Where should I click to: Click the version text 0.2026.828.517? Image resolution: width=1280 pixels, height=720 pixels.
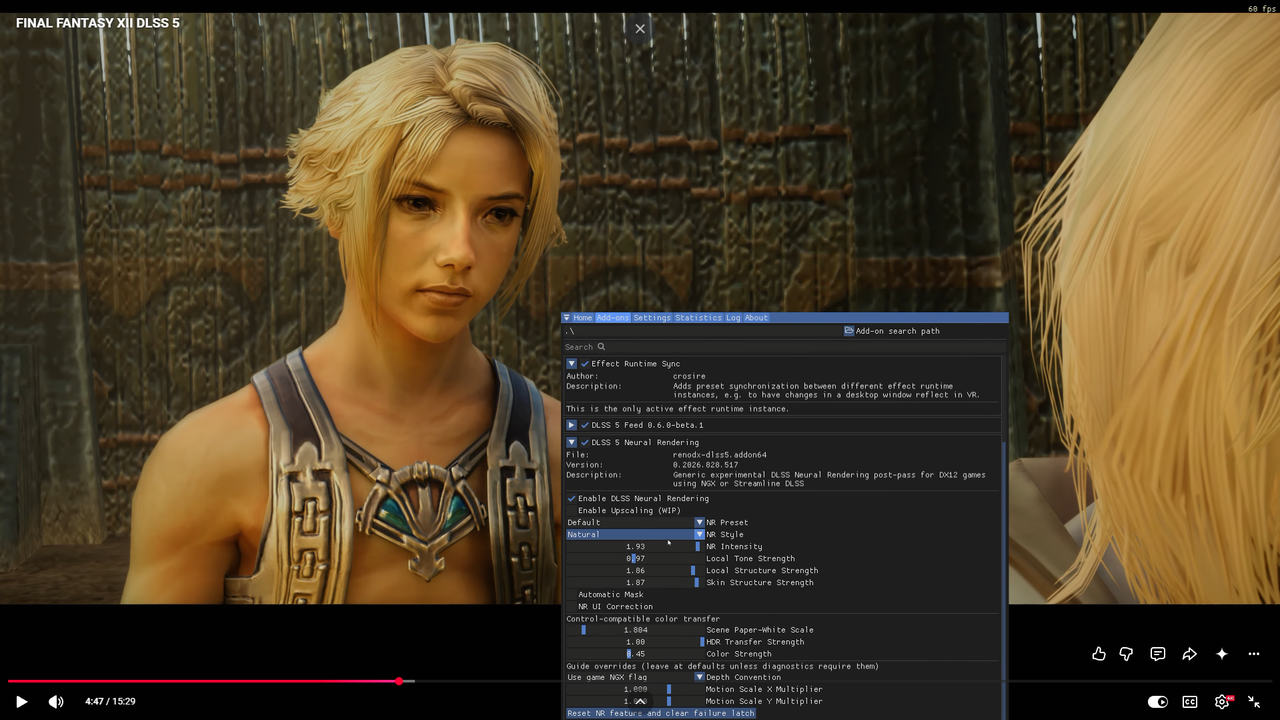(706, 465)
